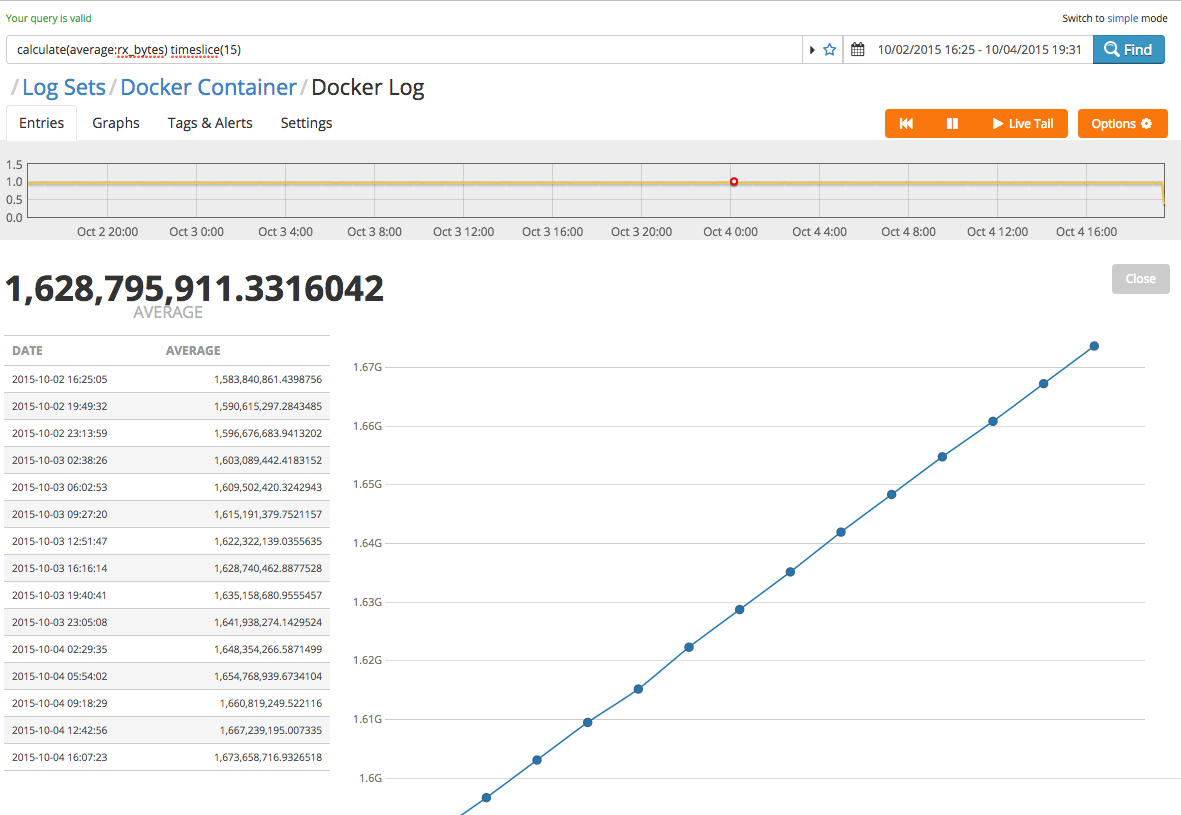Click the Find search button

point(1128,50)
